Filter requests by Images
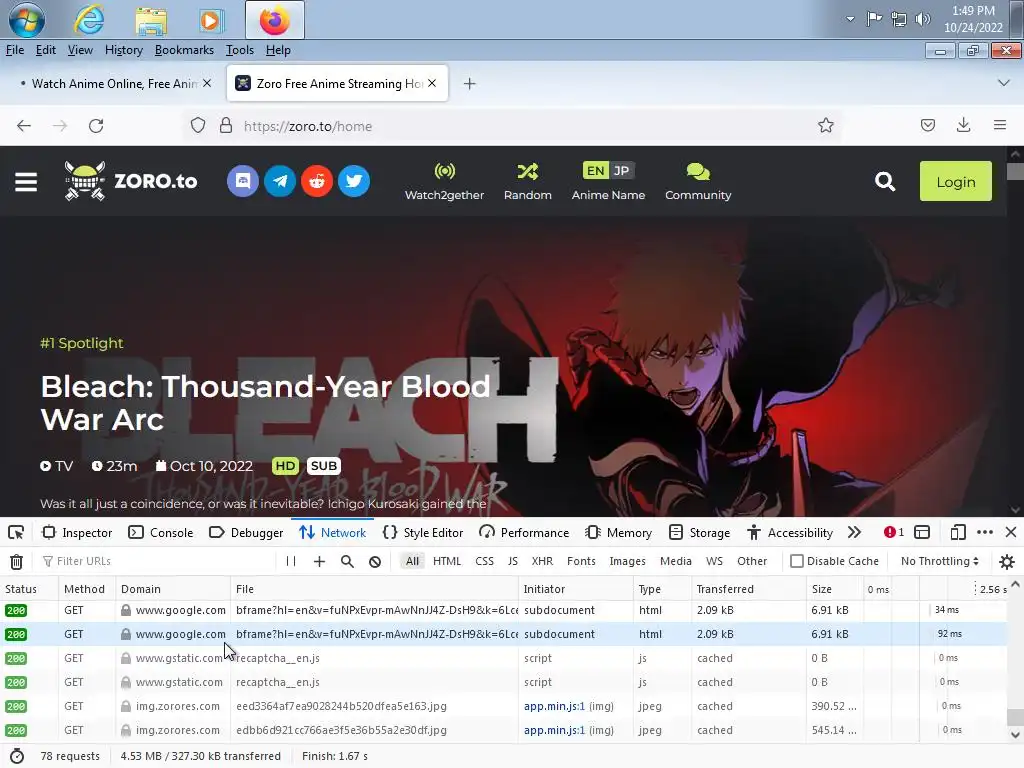 pyautogui.click(x=627, y=562)
